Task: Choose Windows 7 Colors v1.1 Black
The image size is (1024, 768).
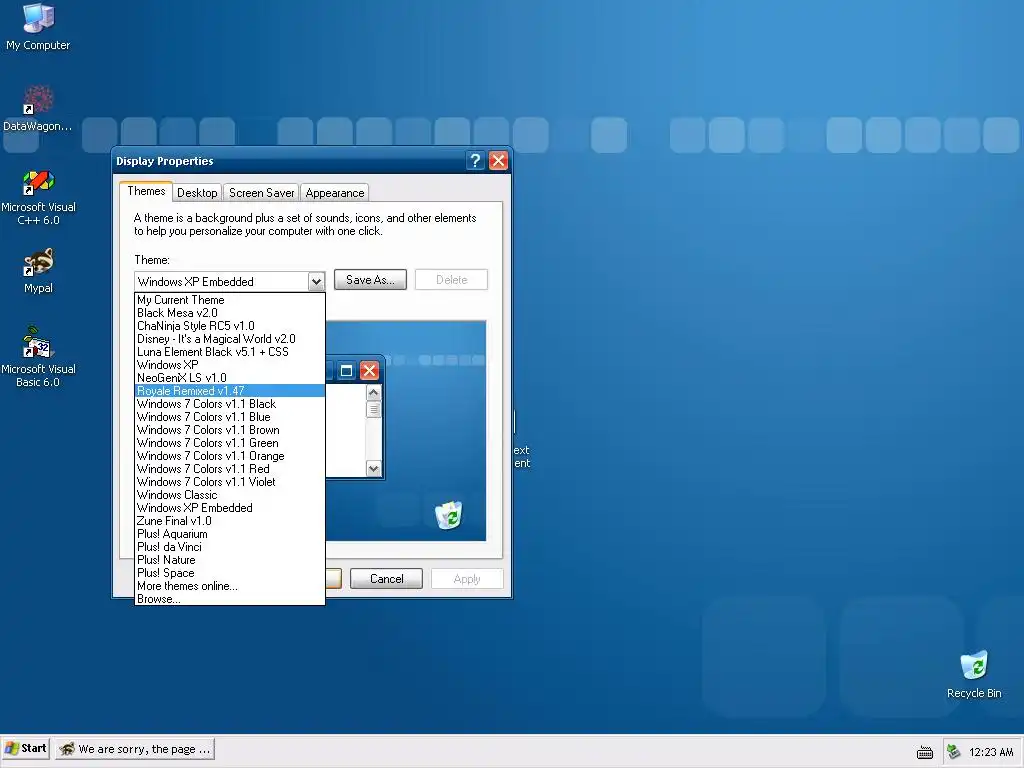Action: (230, 404)
